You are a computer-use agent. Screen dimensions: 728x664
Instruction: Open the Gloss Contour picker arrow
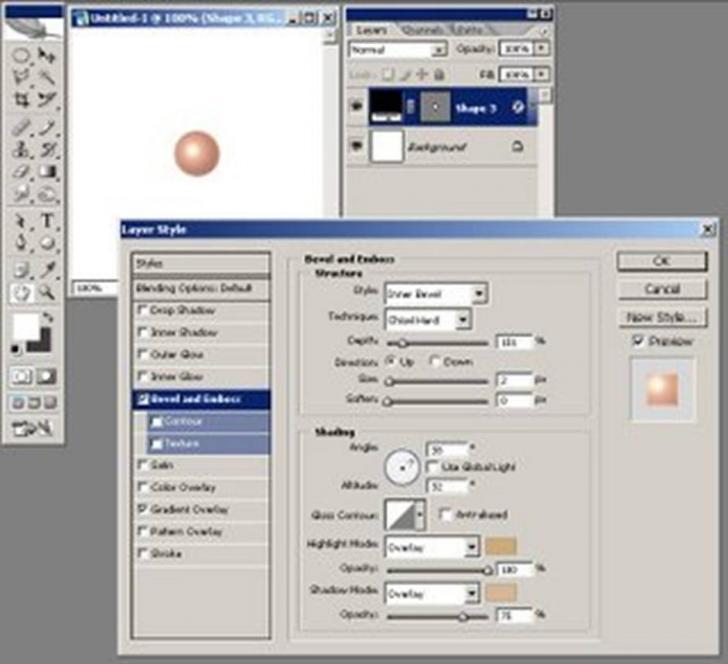pos(420,514)
